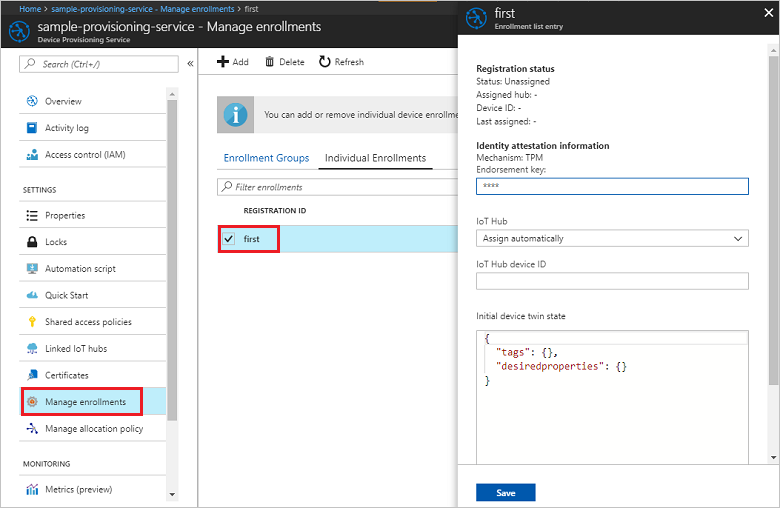This screenshot has width=780, height=508.
Task: Click the plus icon beside Add
Action: click(223, 62)
